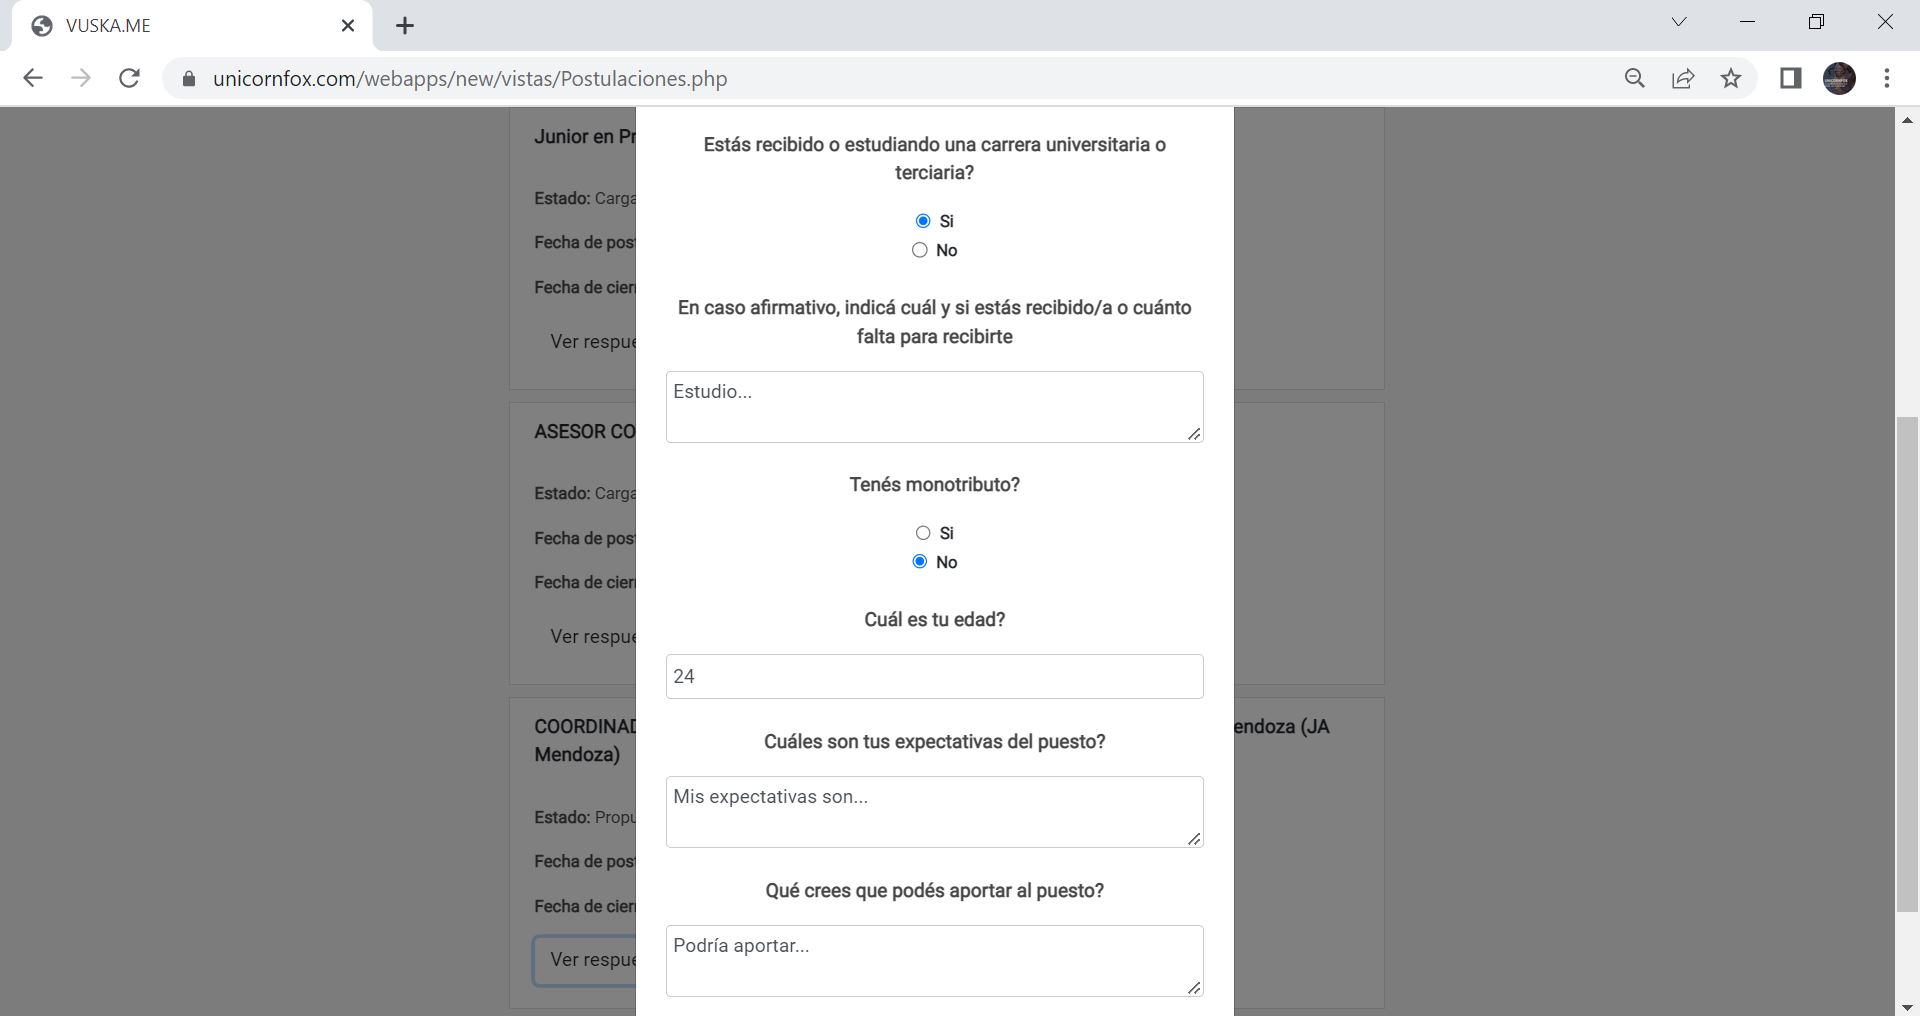Select 'No' for university career question
This screenshot has height=1016, width=1920.
click(x=920, y=250)
